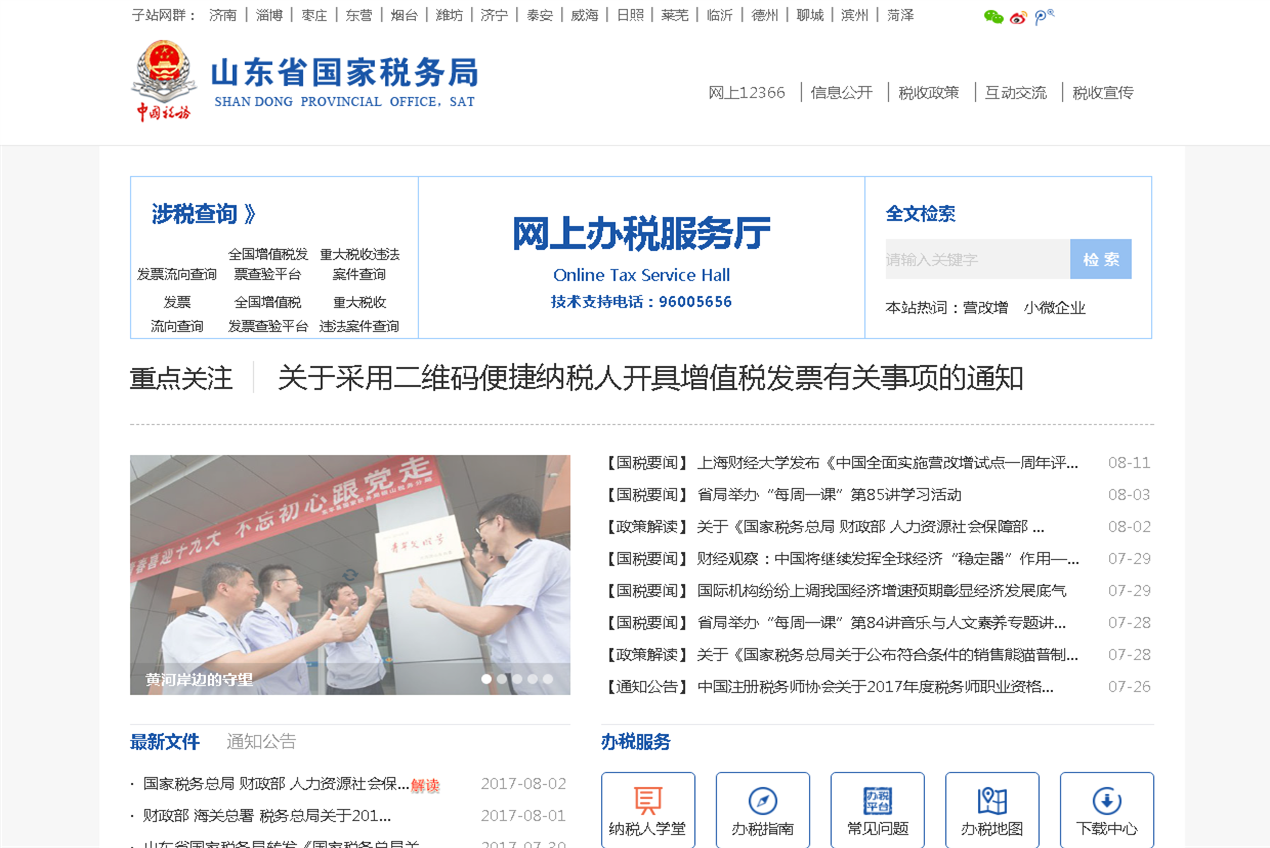Click 办税服务 section heading
Viewport: 1270px width, 848px height.
(636, 742)
